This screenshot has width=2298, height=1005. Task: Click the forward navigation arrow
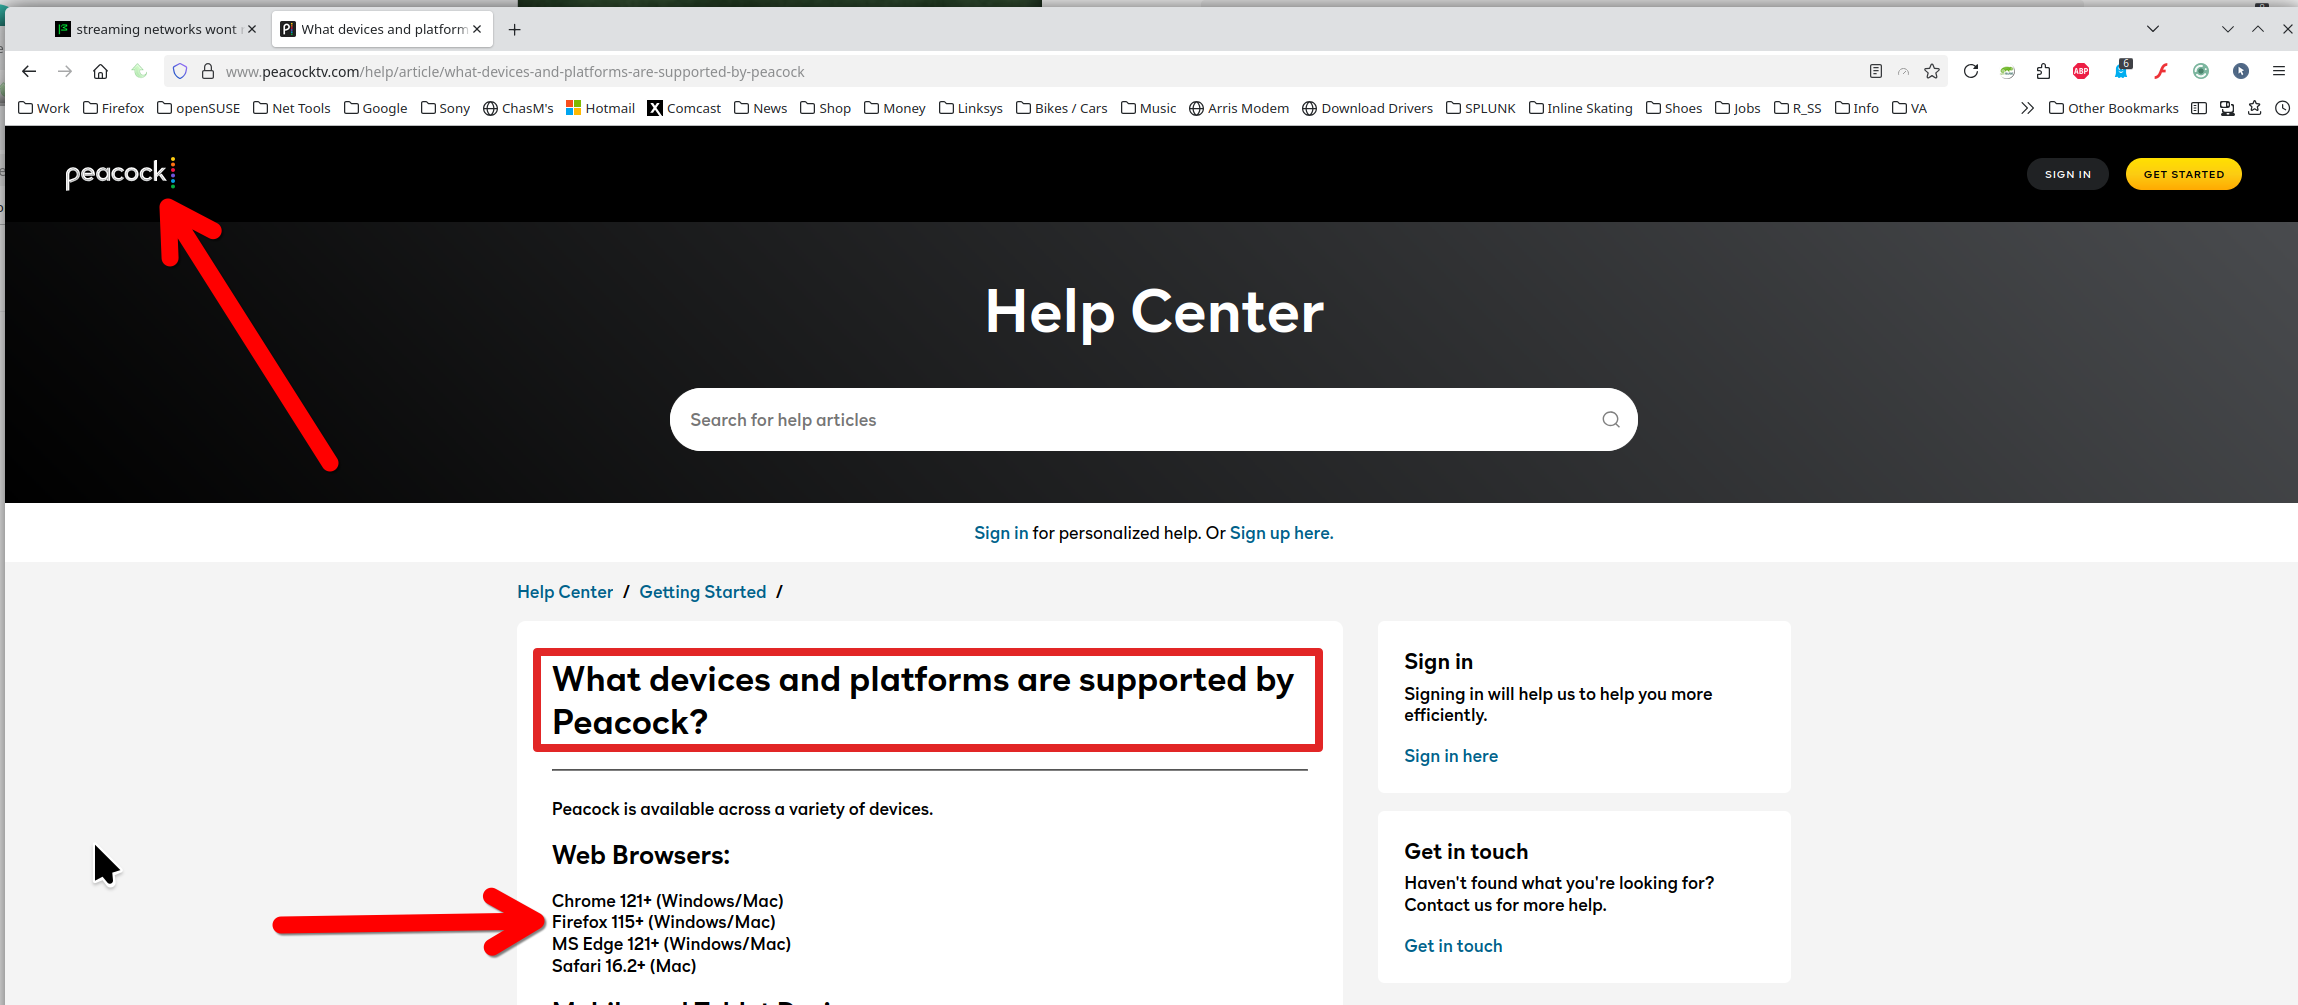pyautogui.click(x=65, y=71)
